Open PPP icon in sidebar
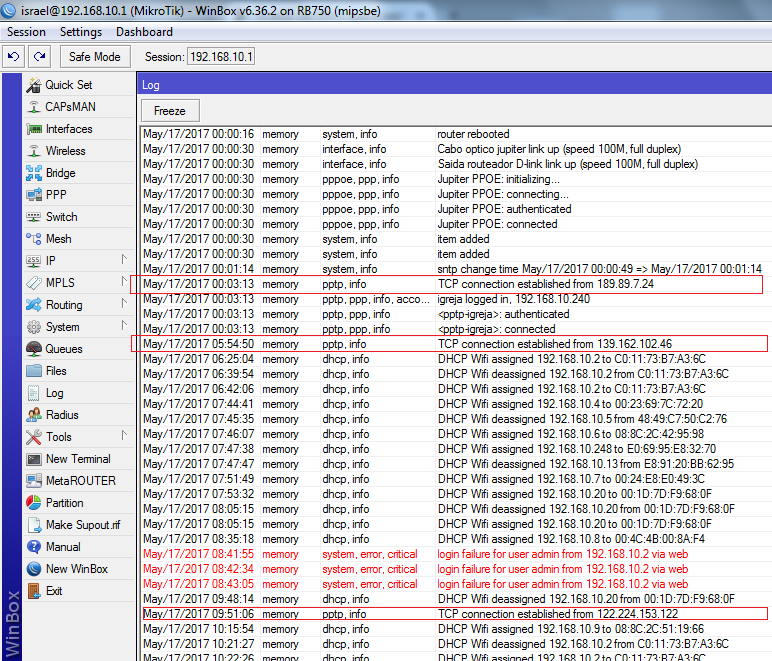This screenshot has height=661, width=772. (x=34, y=195)
